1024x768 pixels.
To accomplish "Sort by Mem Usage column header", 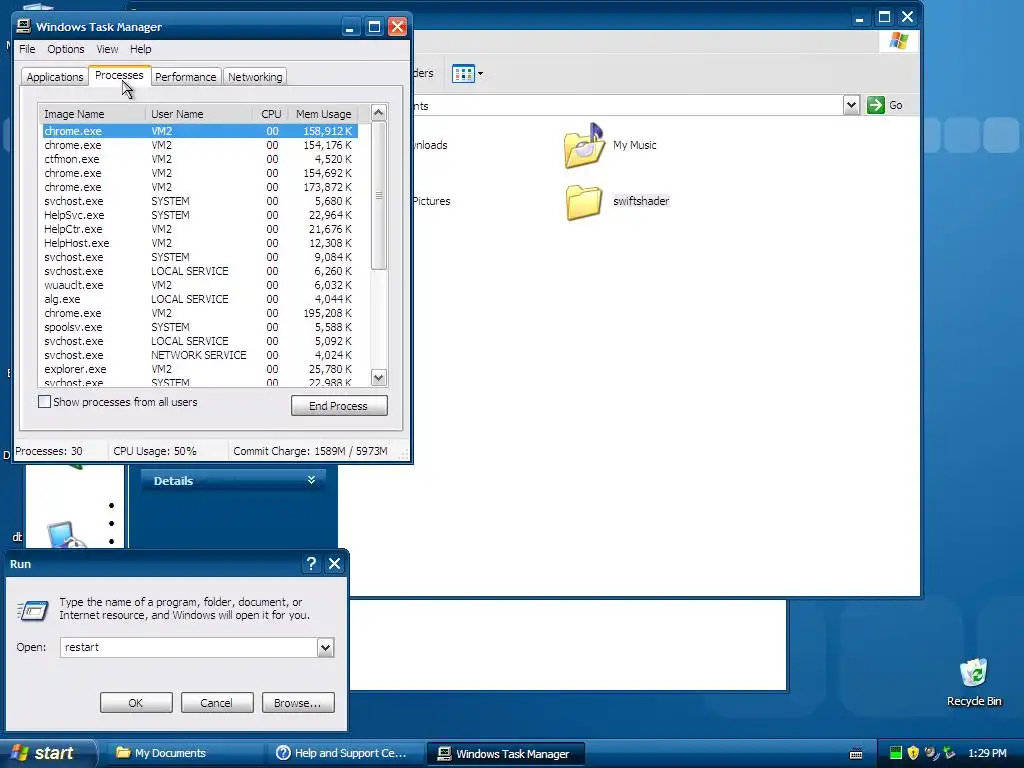I will coord(323,114).
